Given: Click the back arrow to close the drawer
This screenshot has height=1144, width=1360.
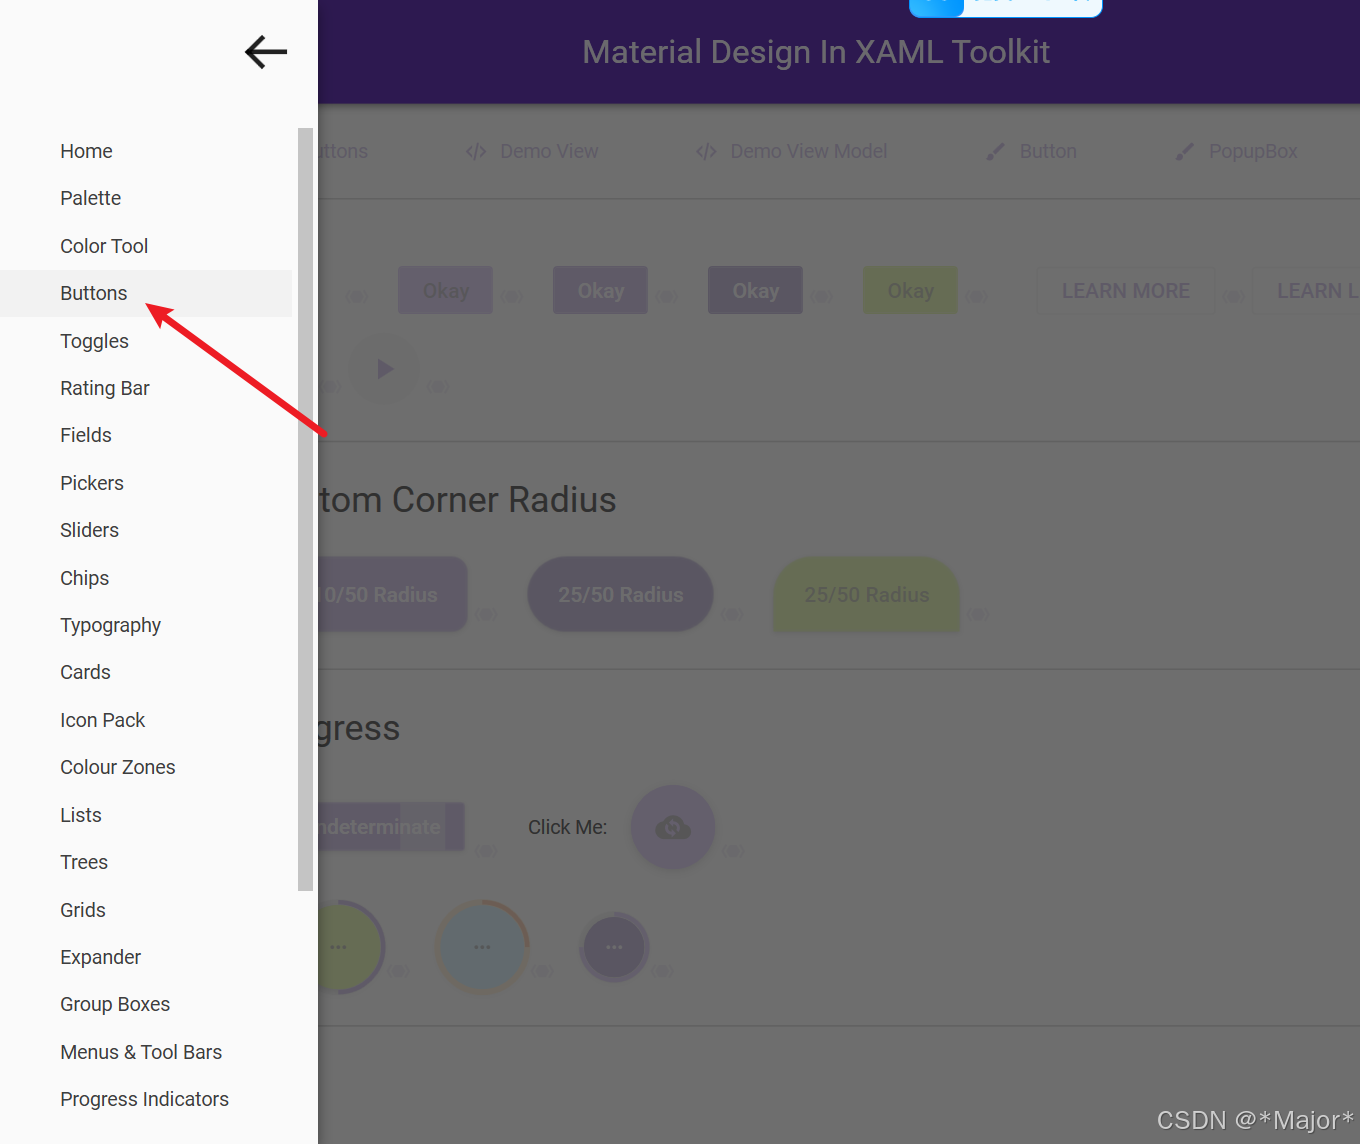Looking at the screenshot, I should coord(266,52).
